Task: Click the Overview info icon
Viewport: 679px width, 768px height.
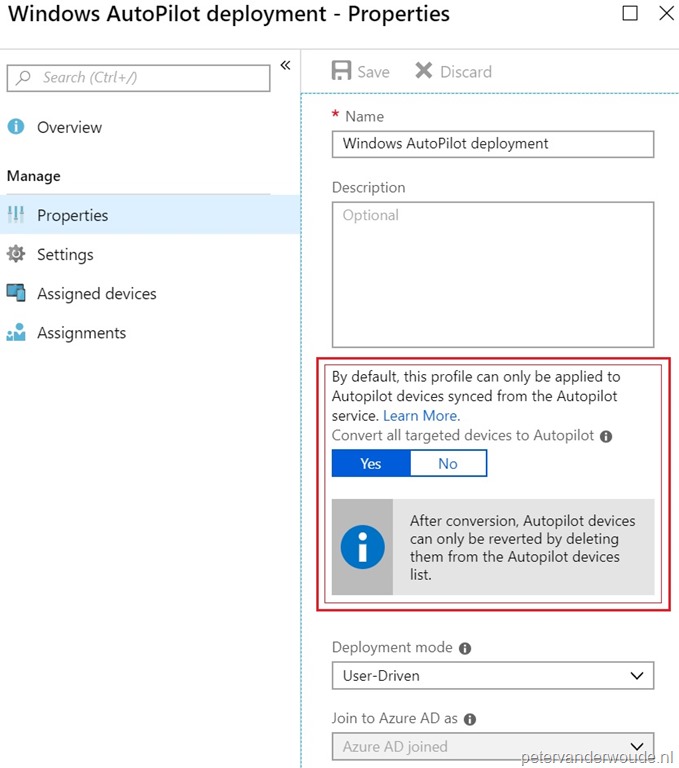Action: click(16, 126)
